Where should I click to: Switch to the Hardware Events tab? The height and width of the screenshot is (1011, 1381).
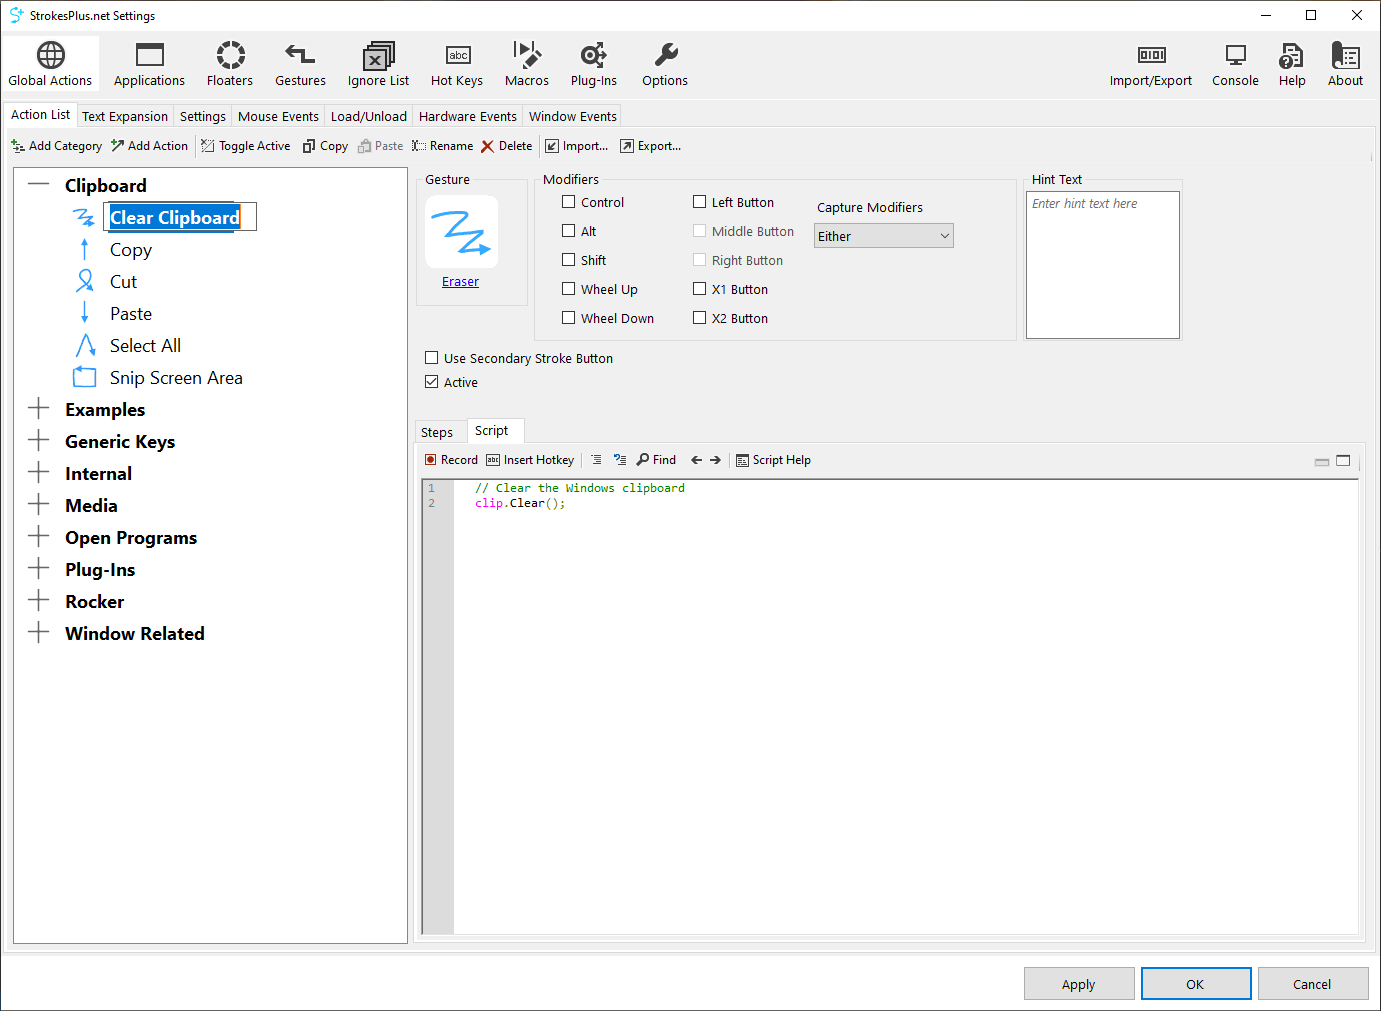(468, 116)
